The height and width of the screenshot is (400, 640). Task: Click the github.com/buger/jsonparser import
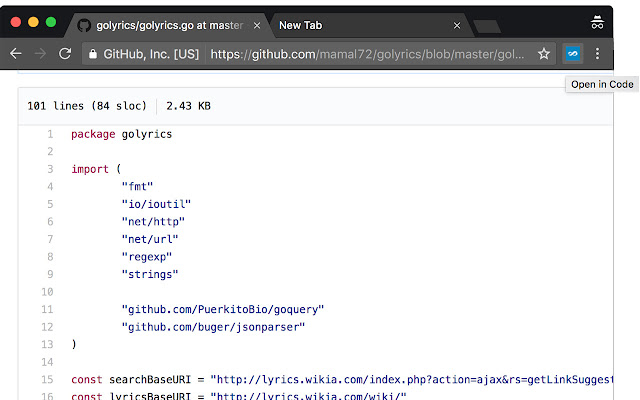[213, 327]
